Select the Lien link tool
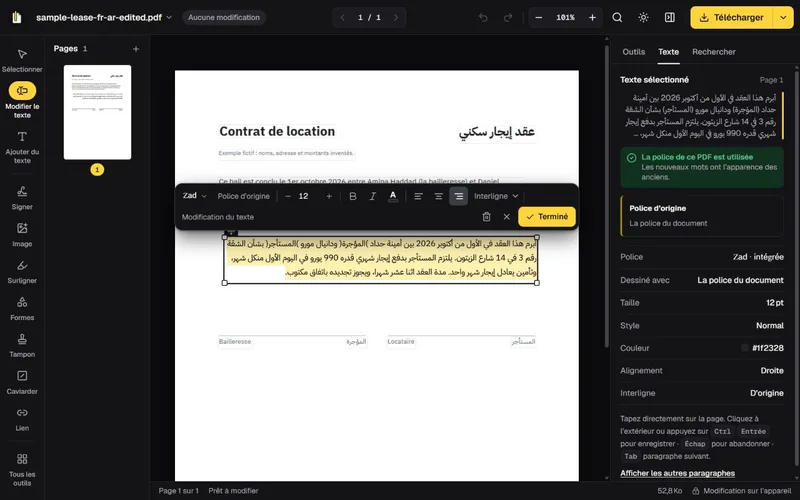 (x=22, y=419)
